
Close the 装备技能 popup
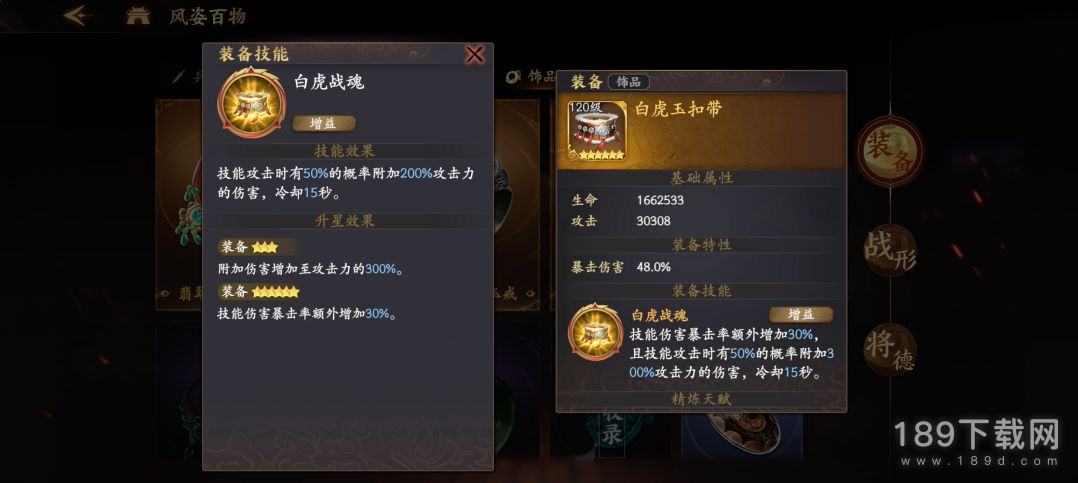[x=474, y=54]
